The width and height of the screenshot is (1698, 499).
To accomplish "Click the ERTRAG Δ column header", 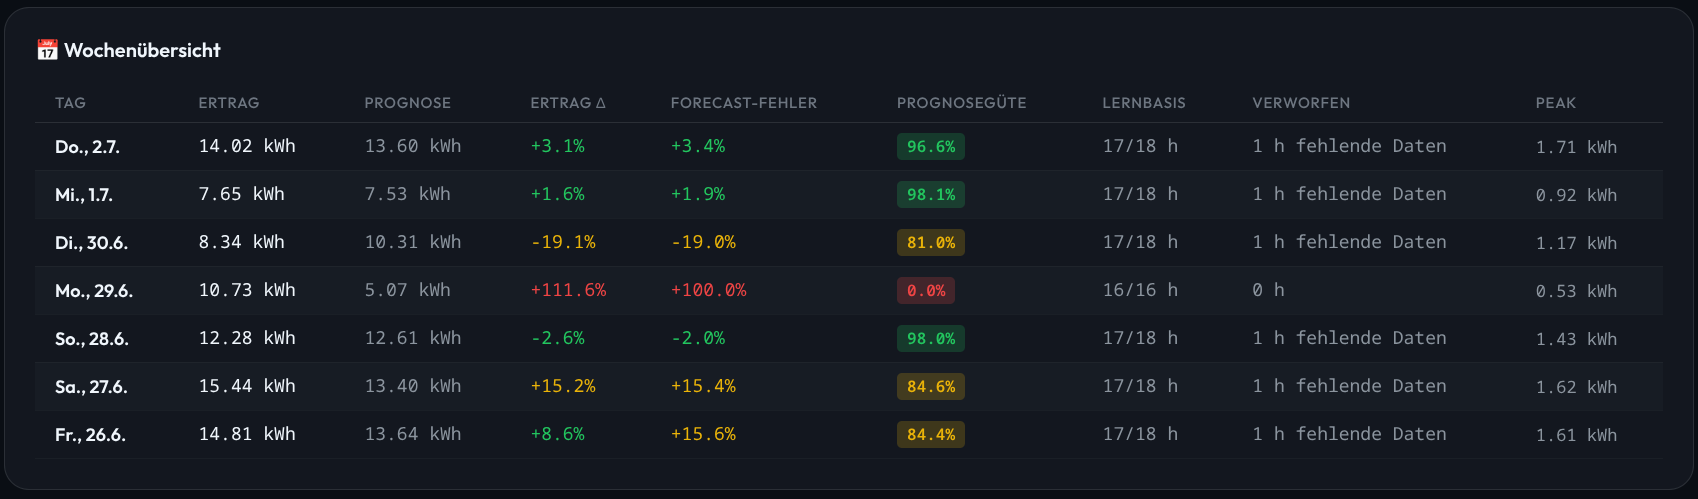I will click(568, 103).
